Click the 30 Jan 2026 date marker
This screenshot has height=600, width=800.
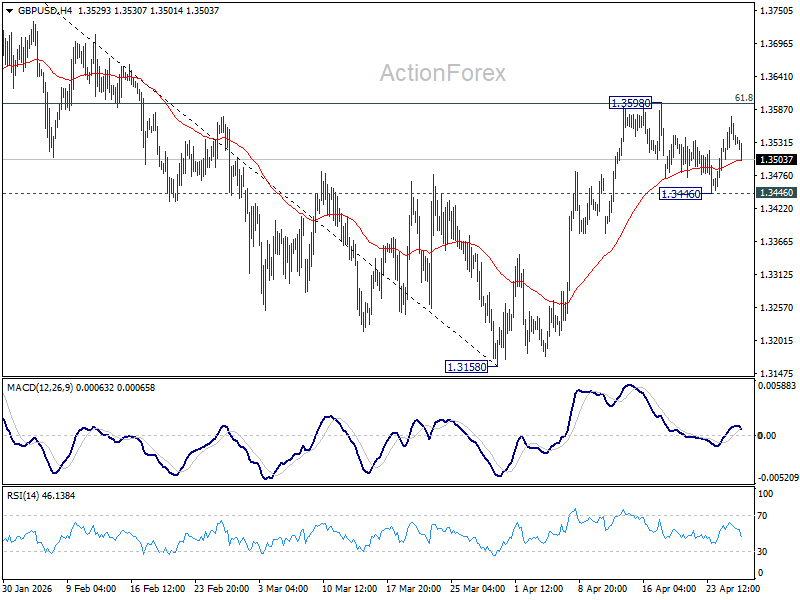(x=28, y=588)
